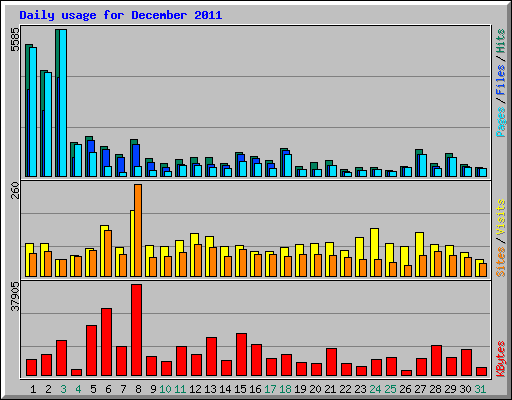The height and width of the screenshot is (400, 512).
Task: Click the tall orange sites bar for day 8
Action: pos(138,230)
